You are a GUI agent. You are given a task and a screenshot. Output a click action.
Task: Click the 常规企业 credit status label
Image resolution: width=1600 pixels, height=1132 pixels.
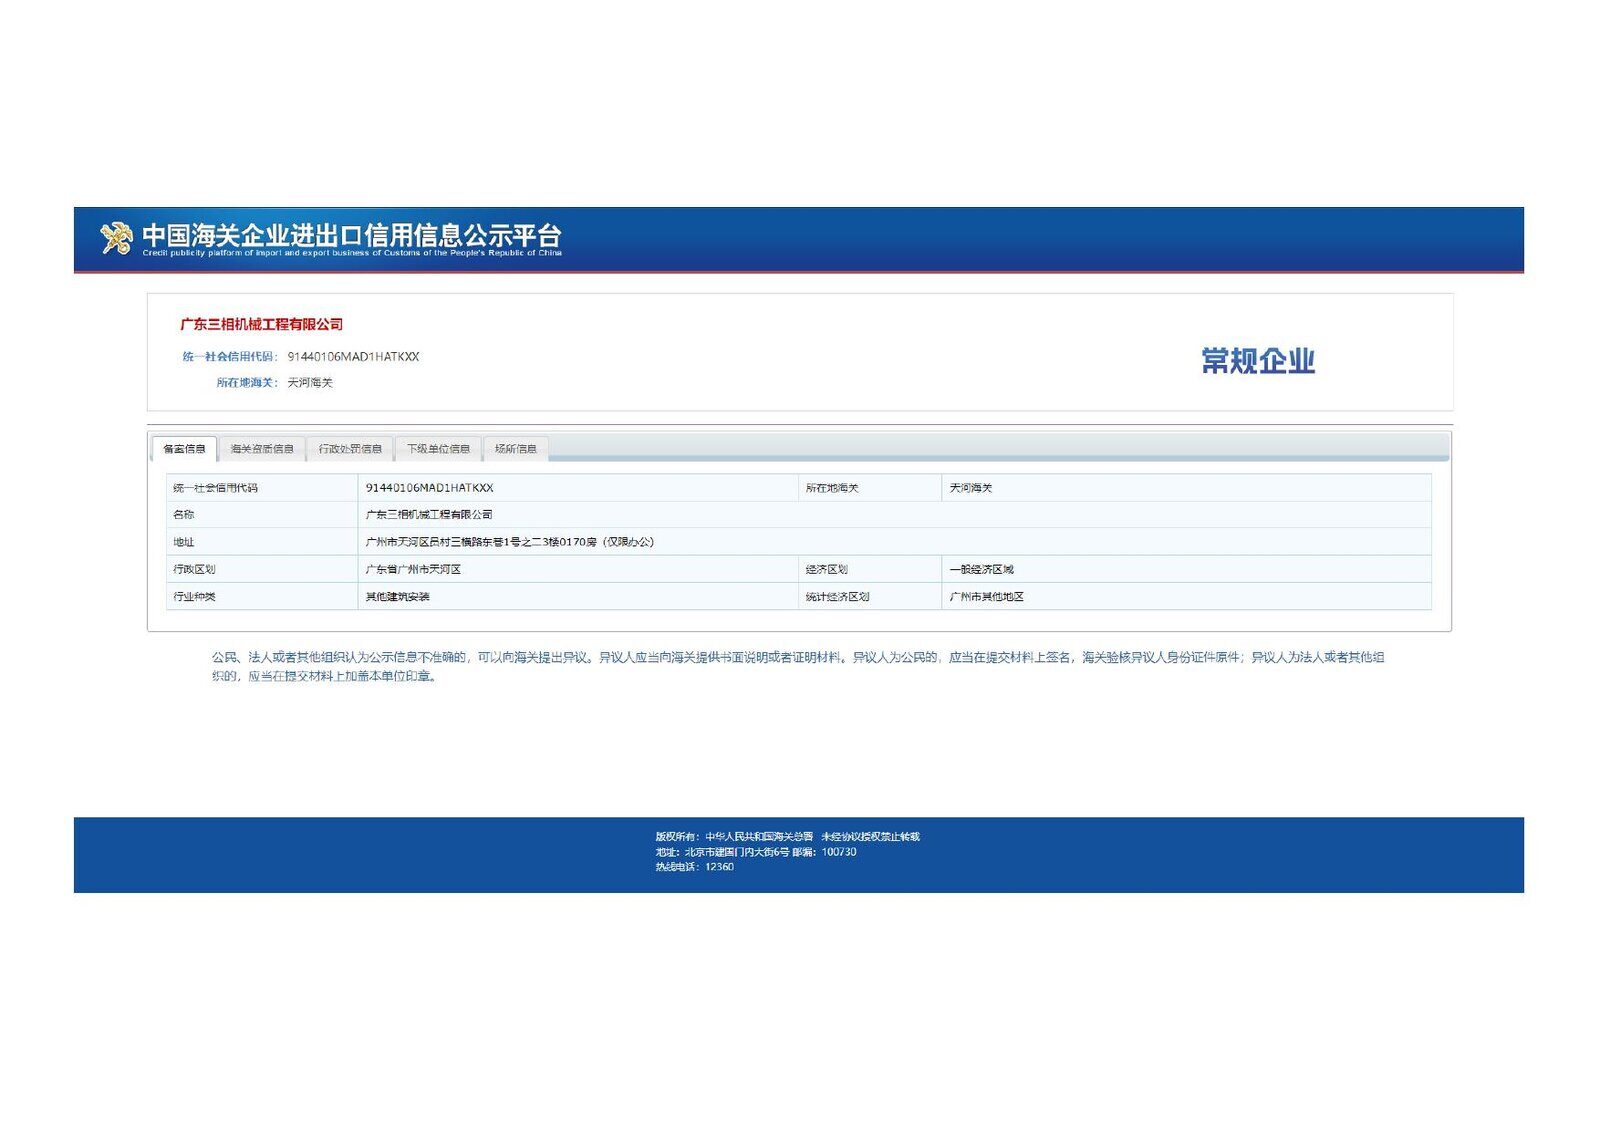pyautogui.click(x=1258, y=361)
